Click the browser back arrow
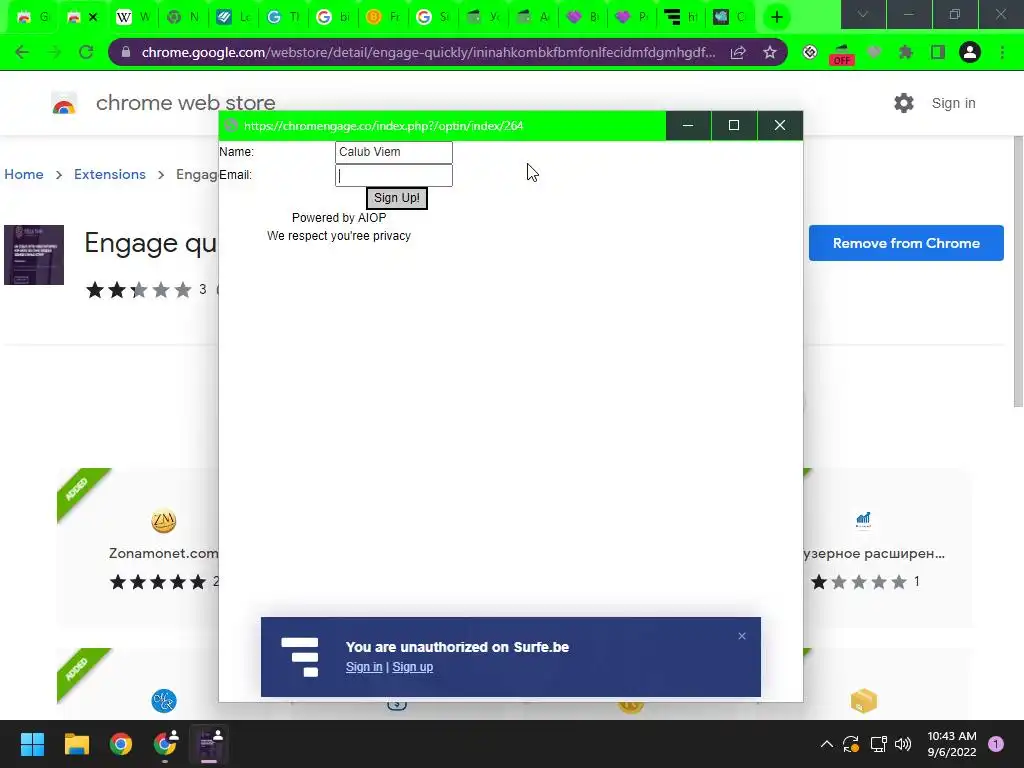The height and width of the screenshot is (768, 1024). point(22,52)
